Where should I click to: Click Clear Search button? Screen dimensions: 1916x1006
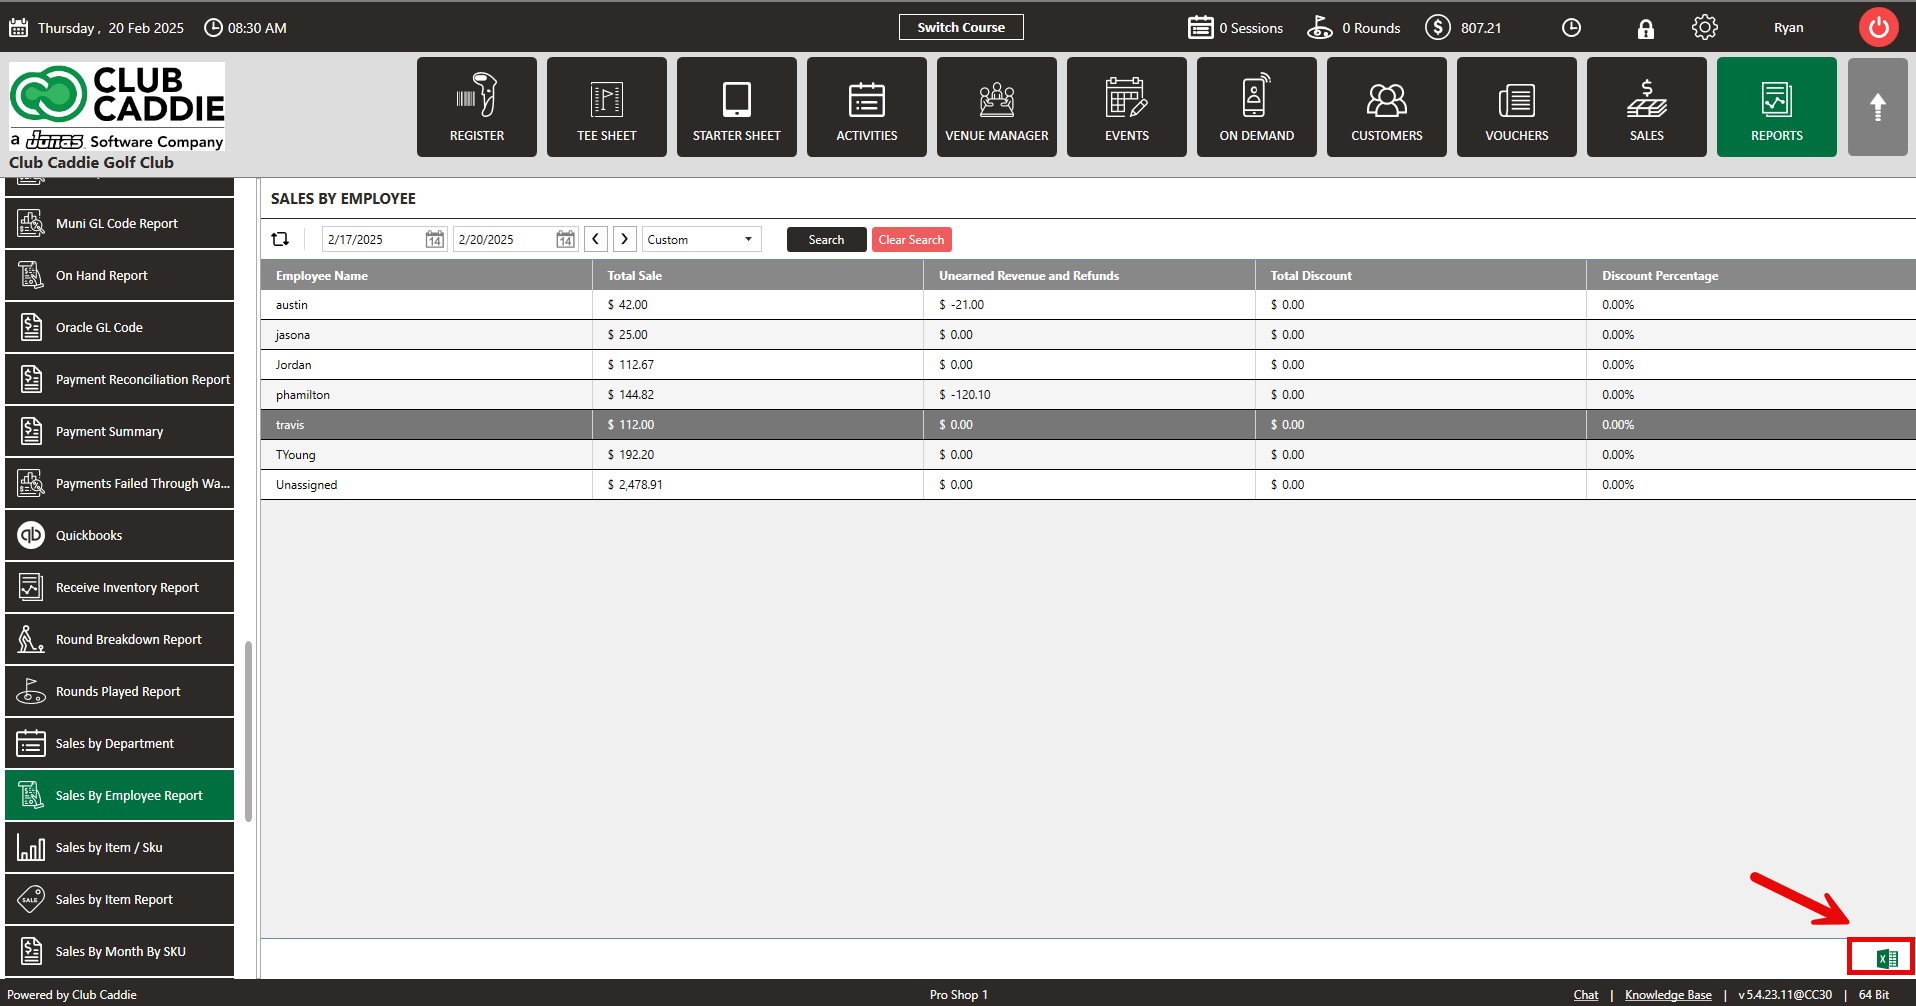[x=911, y=239]
